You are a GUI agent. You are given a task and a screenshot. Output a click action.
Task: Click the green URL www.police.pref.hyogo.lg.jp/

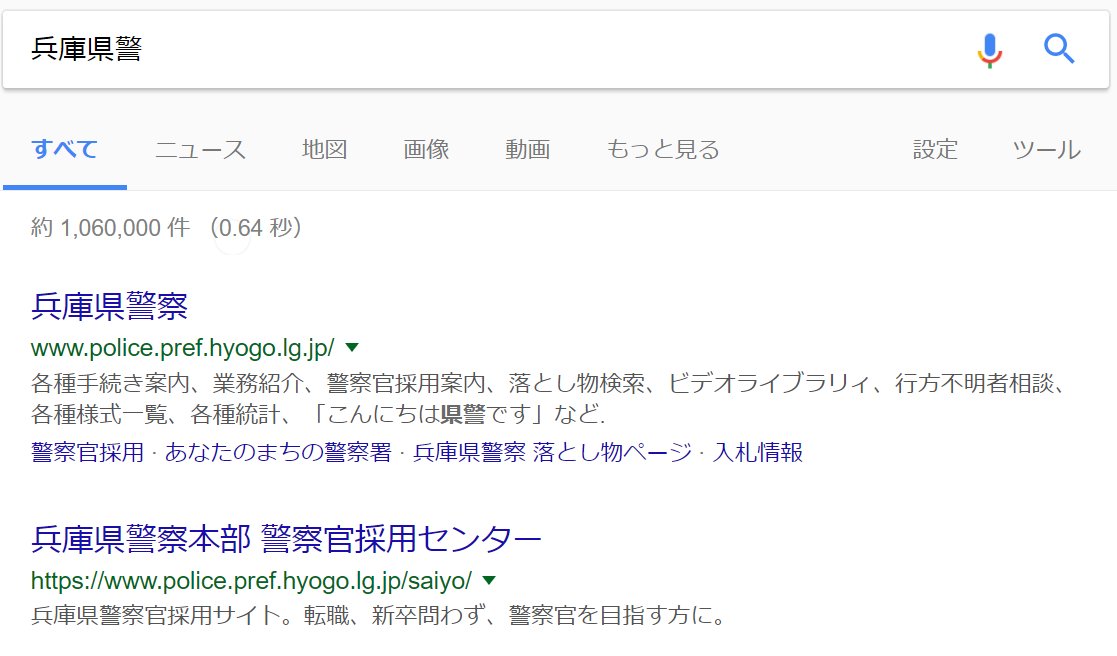tap(183, 348)
